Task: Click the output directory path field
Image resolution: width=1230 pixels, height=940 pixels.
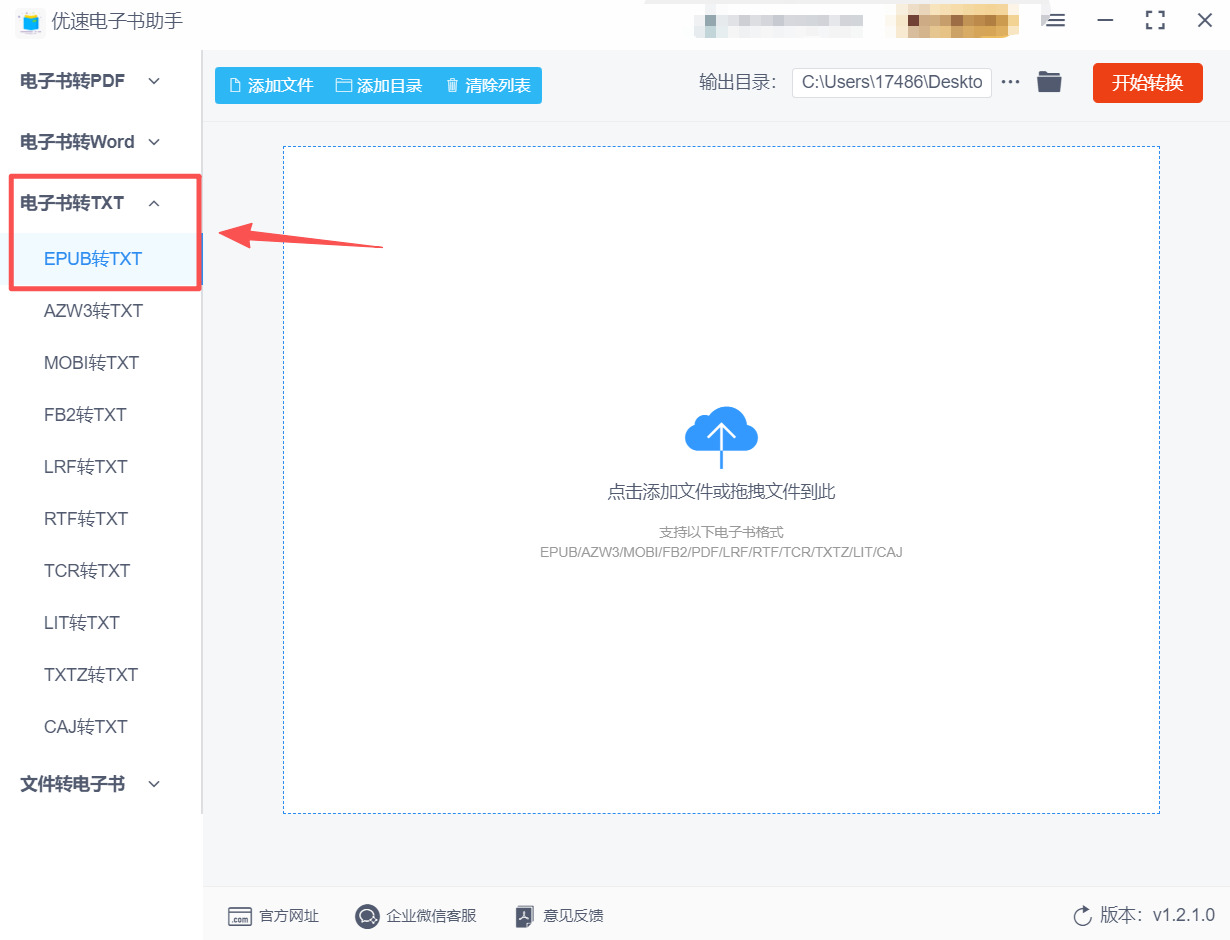Action: point(890,82)
